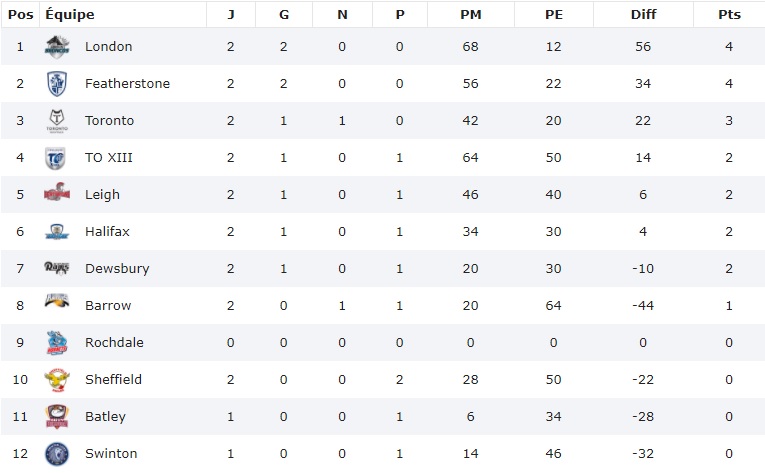The width and height of the screenshot is (765, 473).
Task: Click the Équipe column header
Action: pyautogui.click(x=70, y=14)
